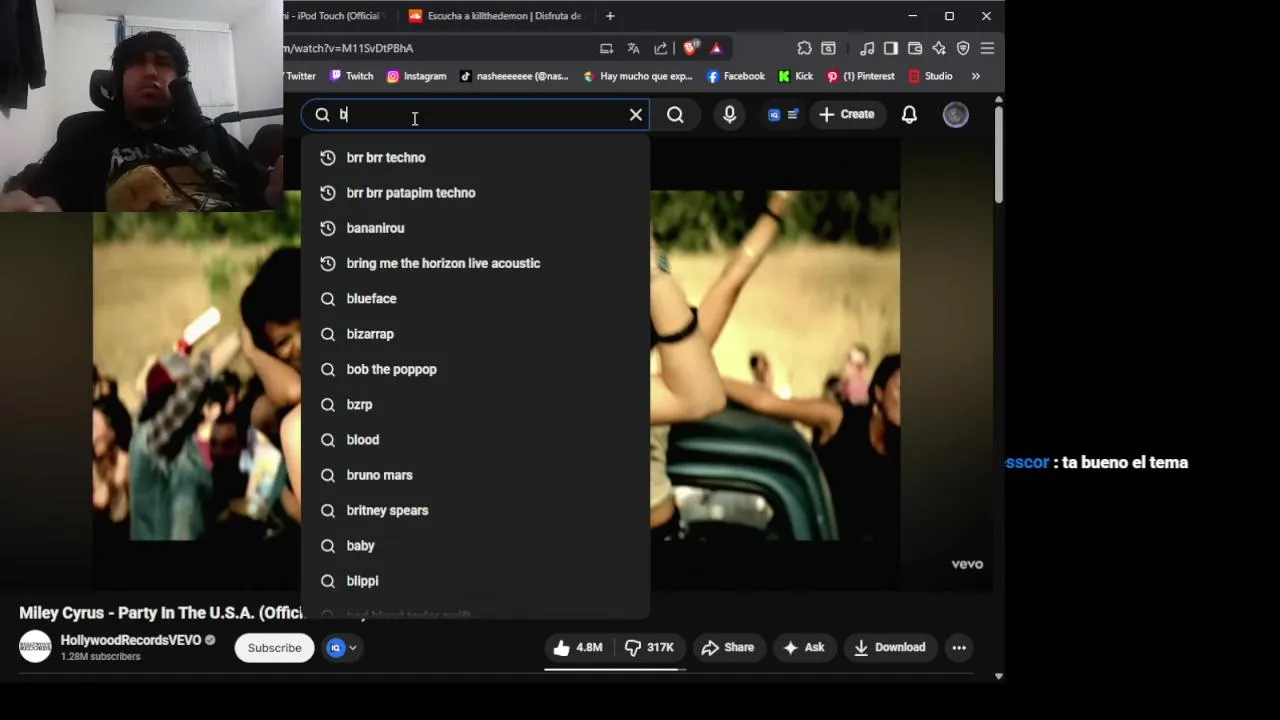The width and height of the screenshot is (1280, 720).
Task: Clear the YouTube search box text
Action: point(636,115)
